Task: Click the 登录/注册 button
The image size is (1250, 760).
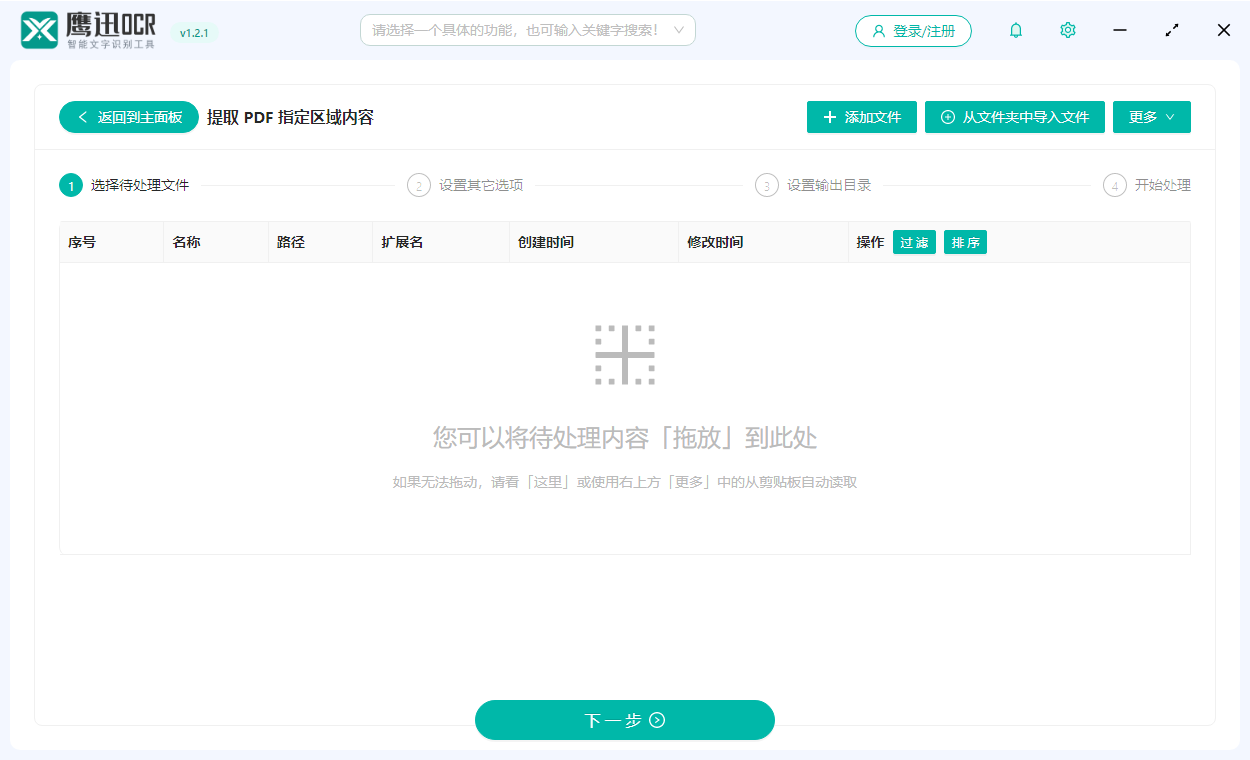Action: (913, 31)
